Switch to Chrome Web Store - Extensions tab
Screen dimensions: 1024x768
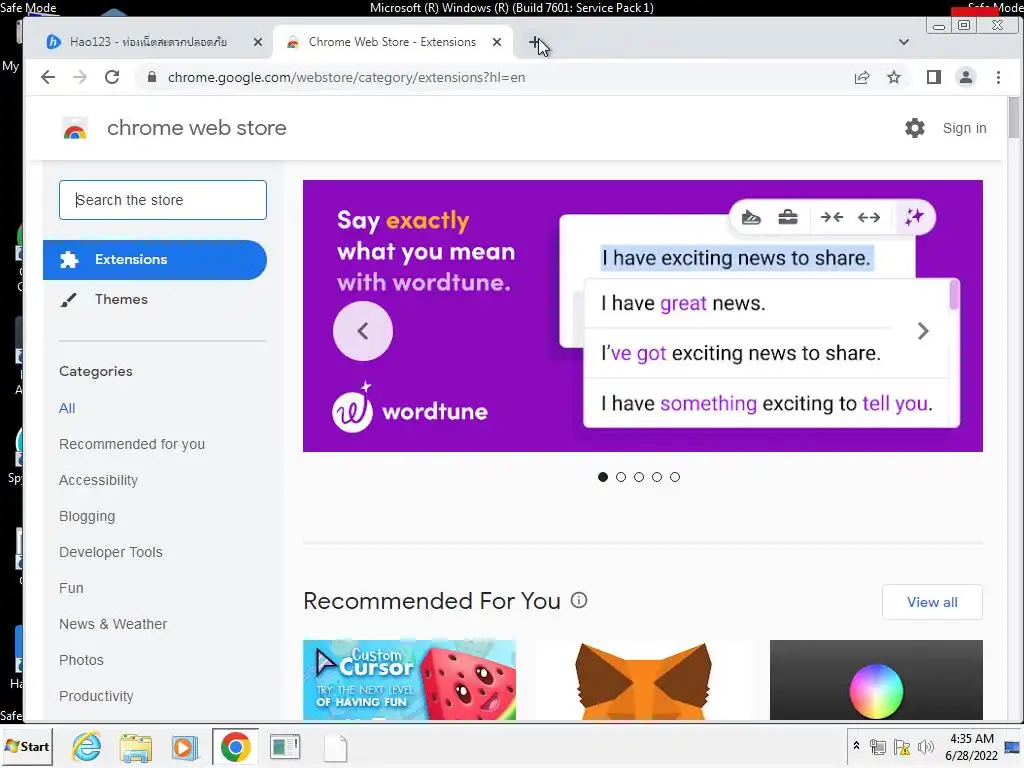point(392,42)
